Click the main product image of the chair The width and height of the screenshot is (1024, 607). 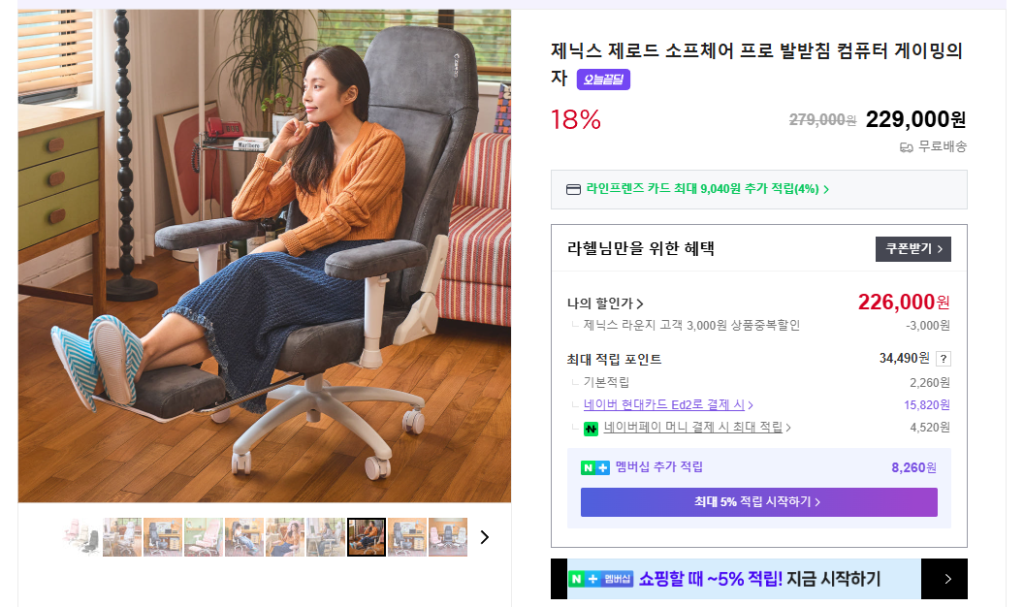[x=264, y=255]
